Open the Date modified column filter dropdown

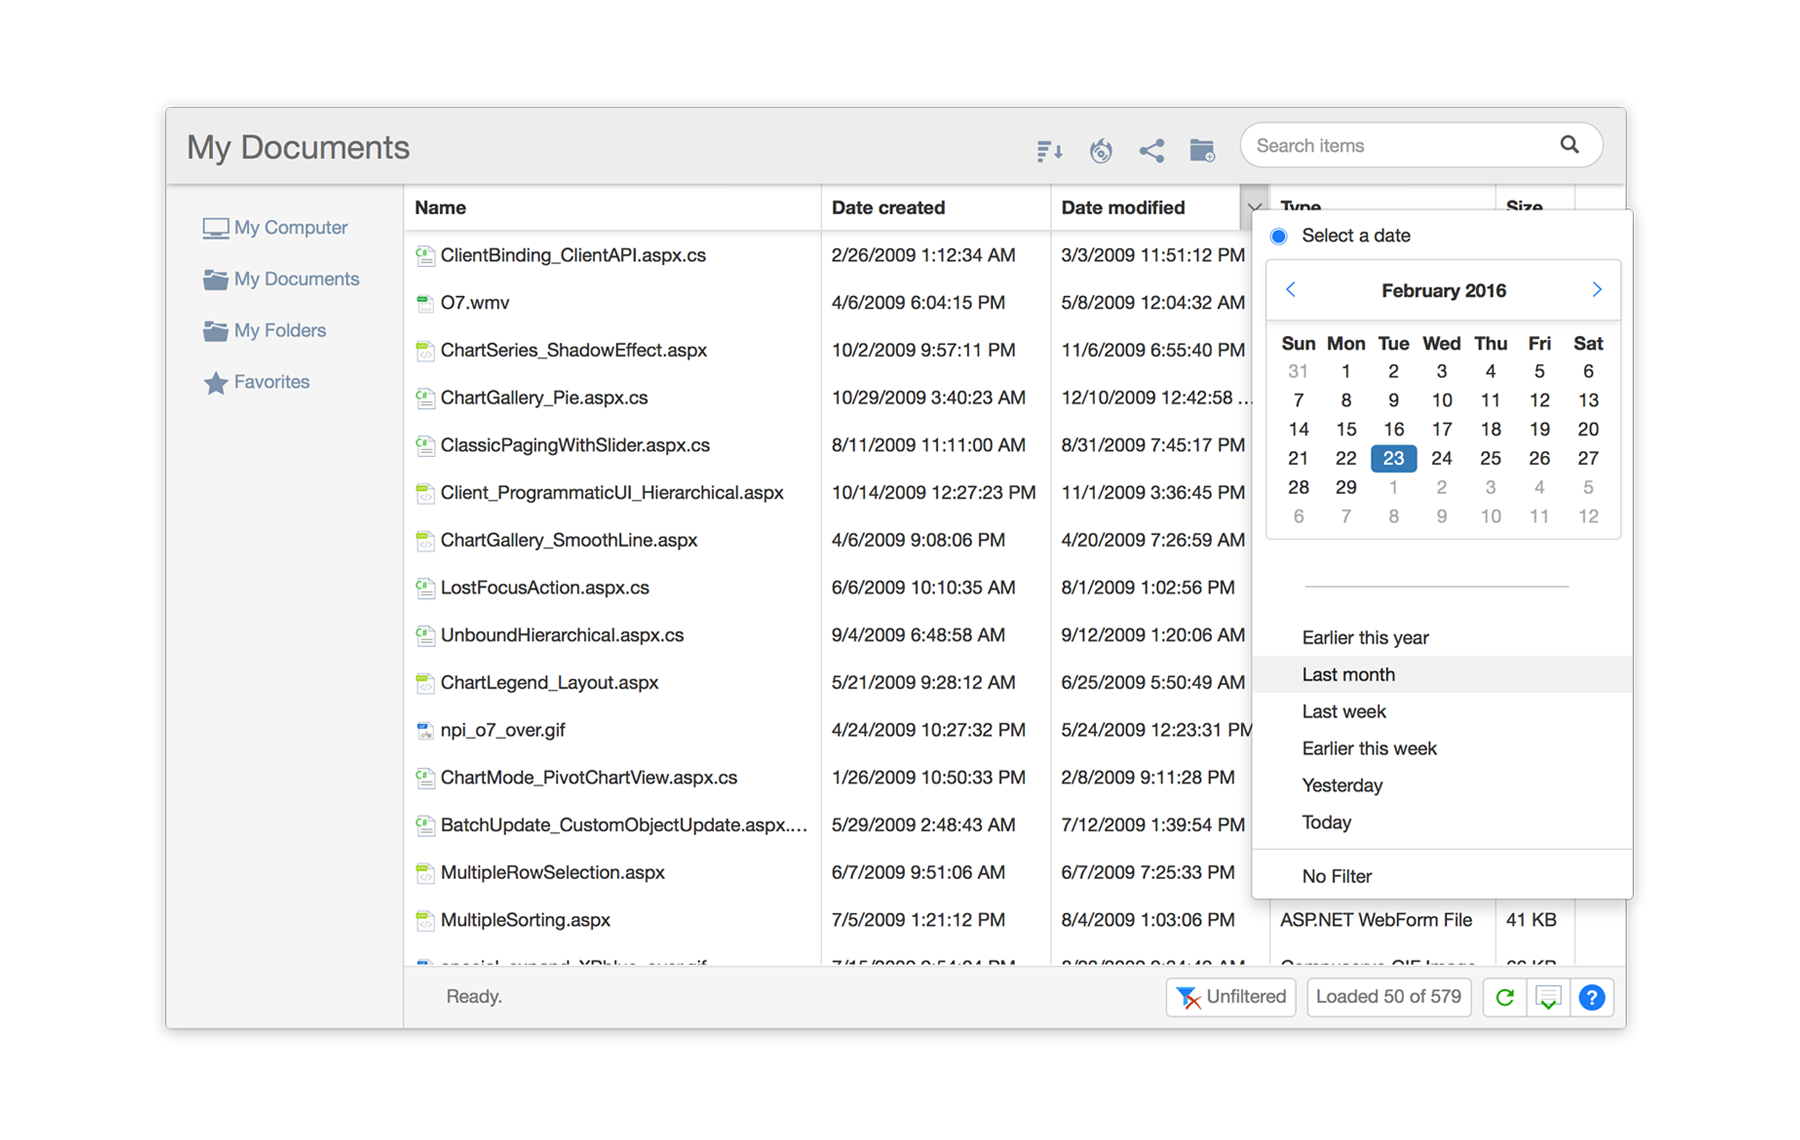[1254, 206]
